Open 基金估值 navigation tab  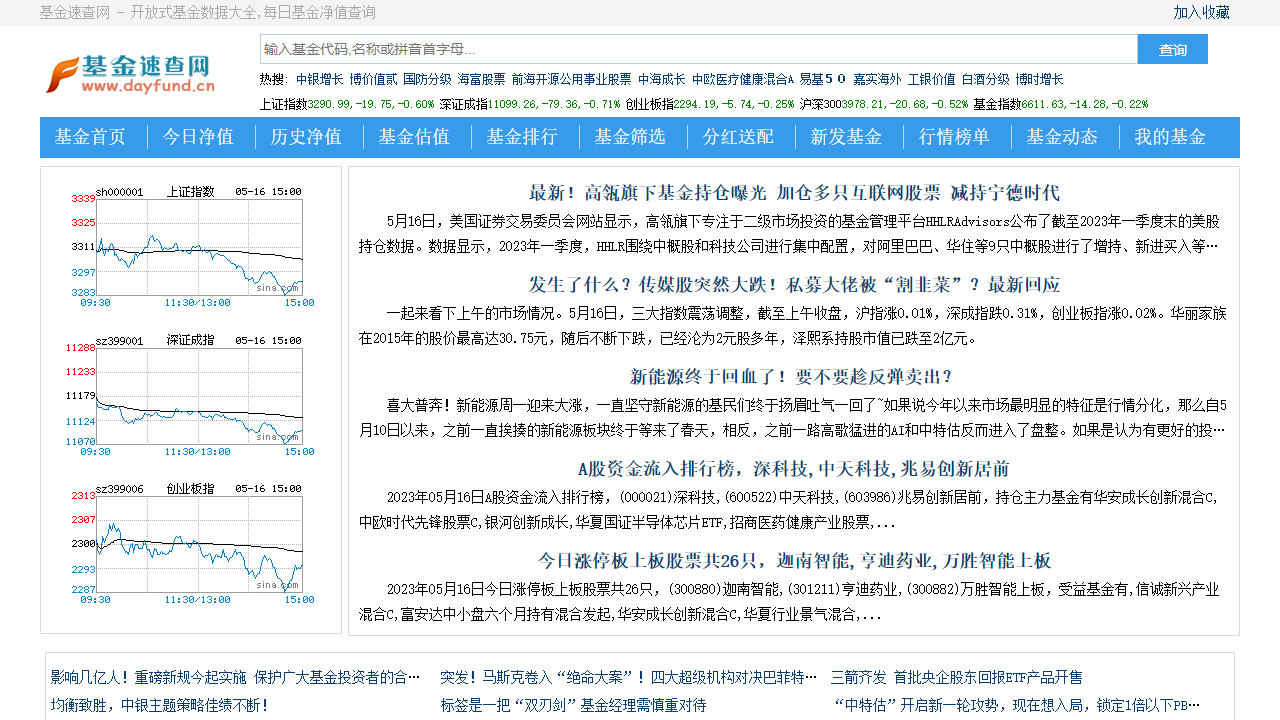coord(414,137)
